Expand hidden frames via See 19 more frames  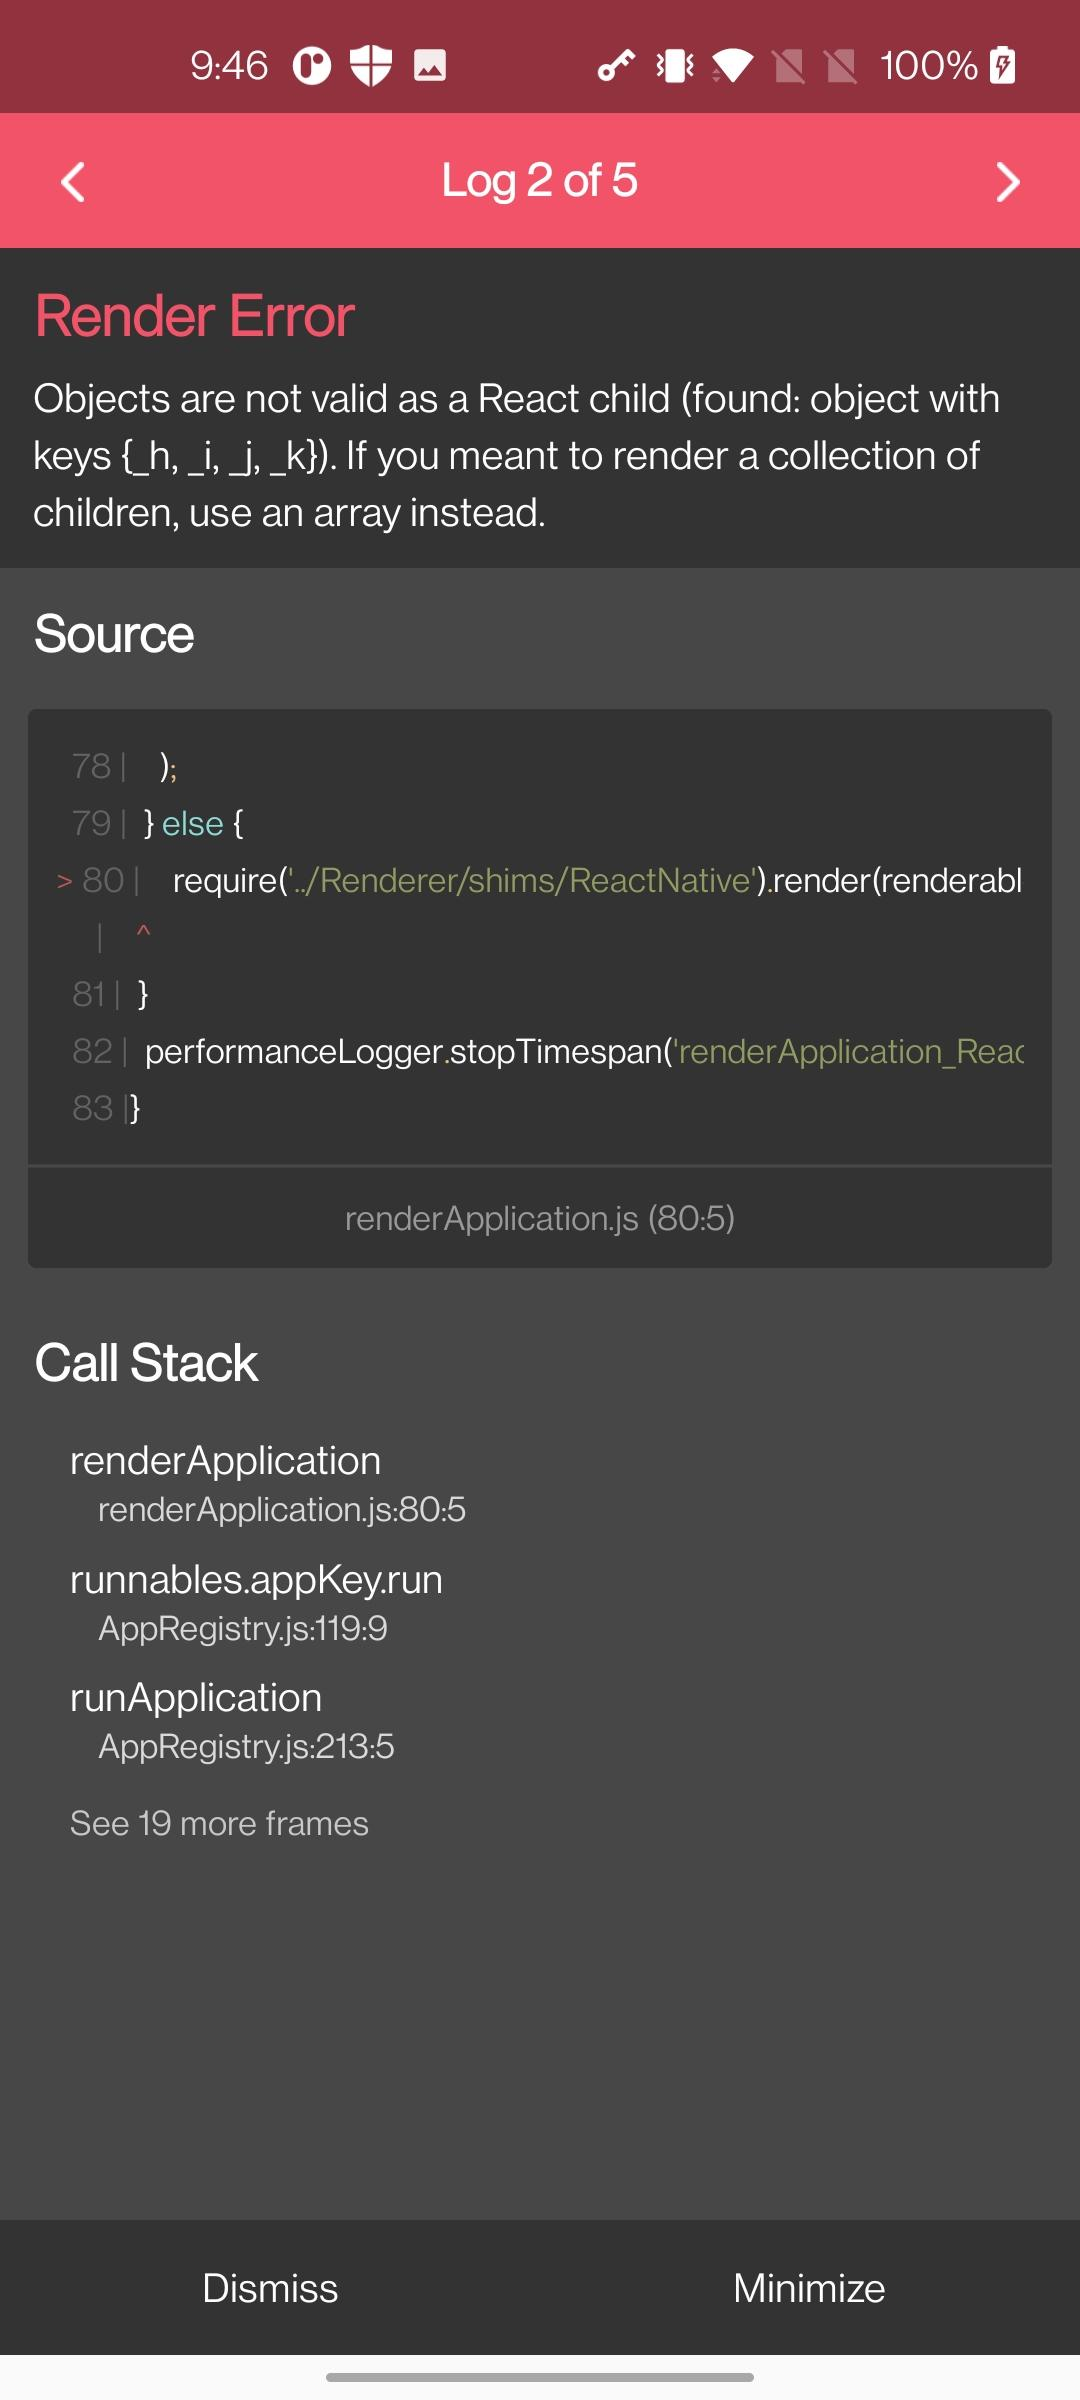pos(219,1824)
